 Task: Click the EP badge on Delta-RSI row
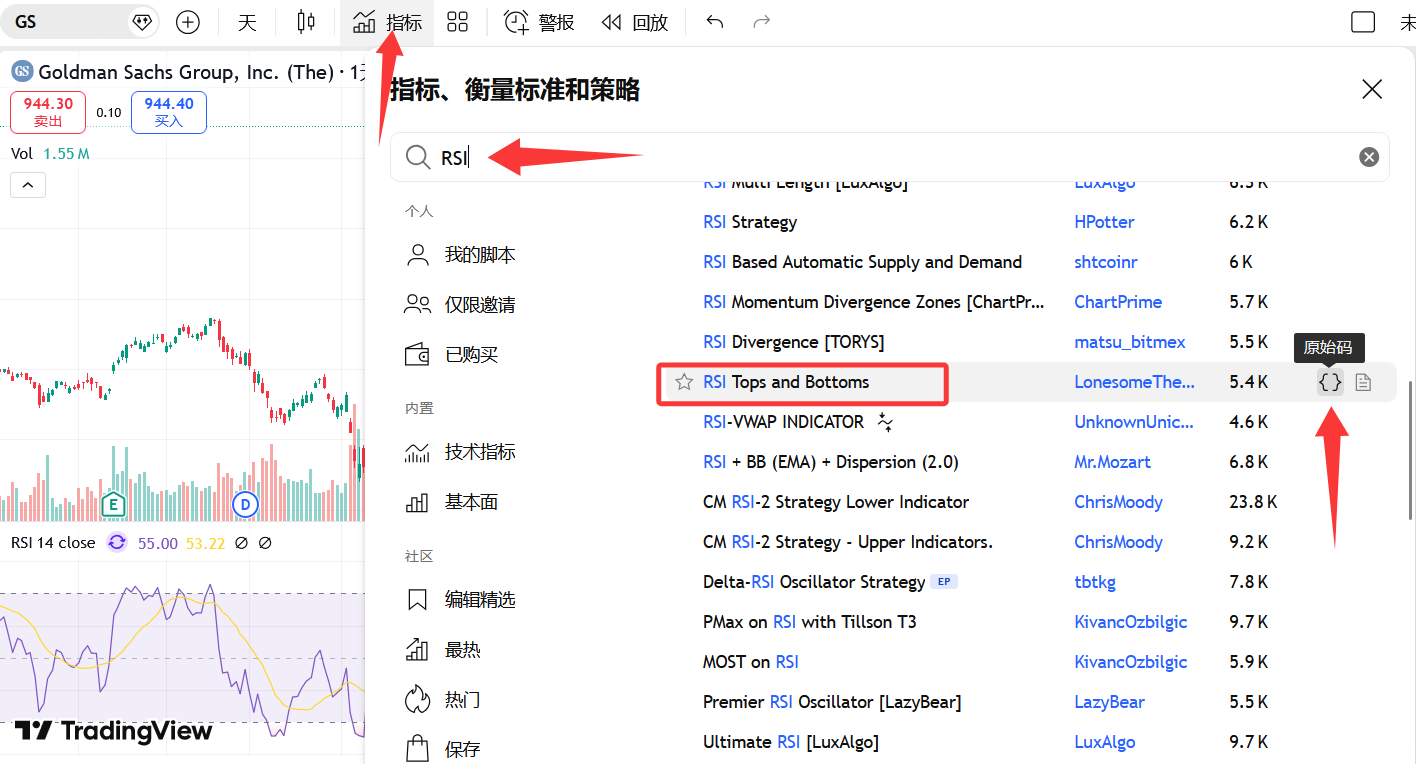pos(944,581)
